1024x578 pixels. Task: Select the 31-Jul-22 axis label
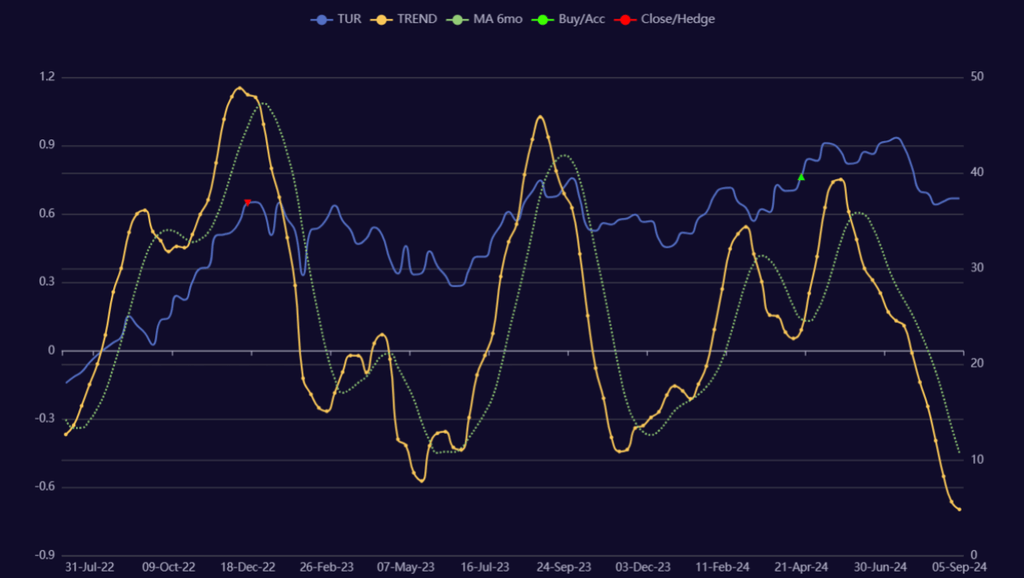click(92, 566)
